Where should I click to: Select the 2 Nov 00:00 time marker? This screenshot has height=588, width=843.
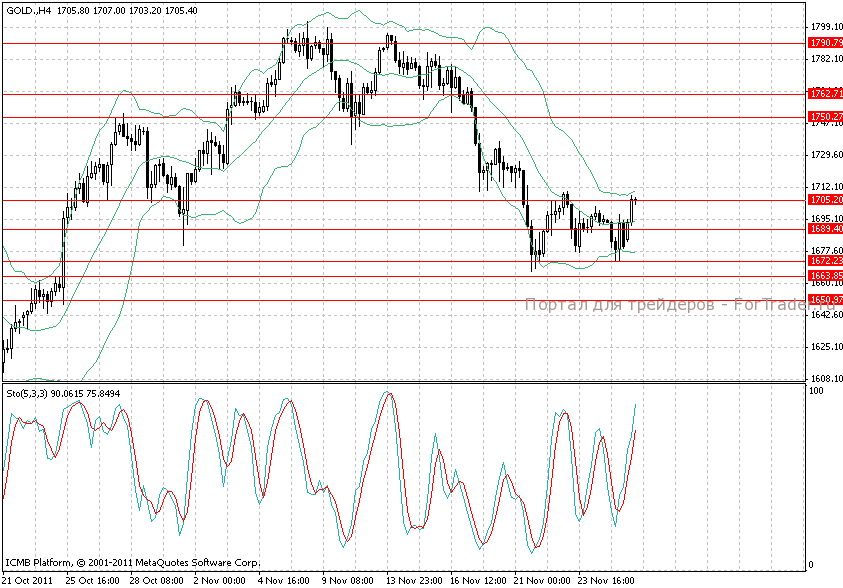pos(219,580)
